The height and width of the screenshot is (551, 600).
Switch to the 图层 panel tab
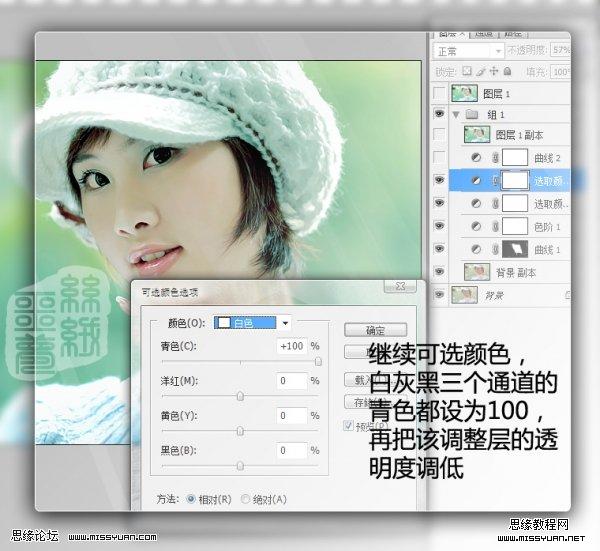point(452,32)
